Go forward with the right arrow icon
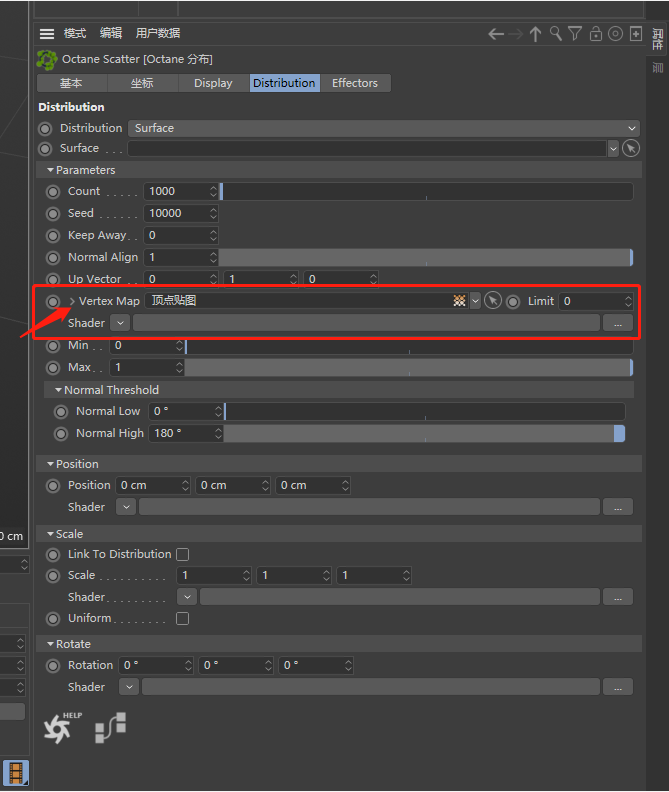Image resolution: width=669 pixels, height=792 pixels. (516, 34)
